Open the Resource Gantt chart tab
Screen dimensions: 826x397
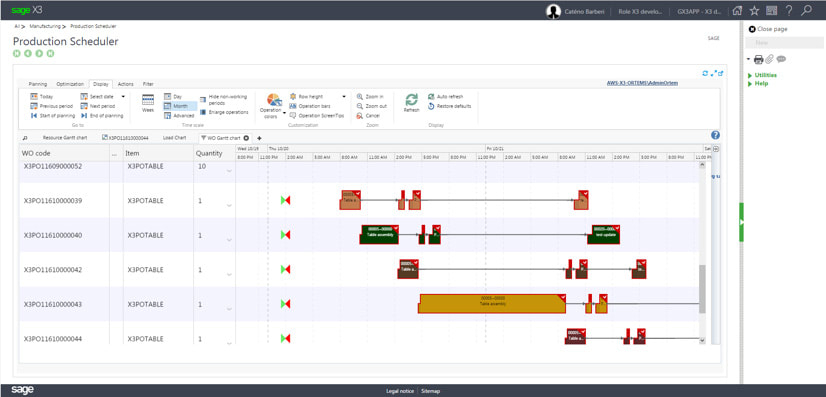(x=65, y=137)
